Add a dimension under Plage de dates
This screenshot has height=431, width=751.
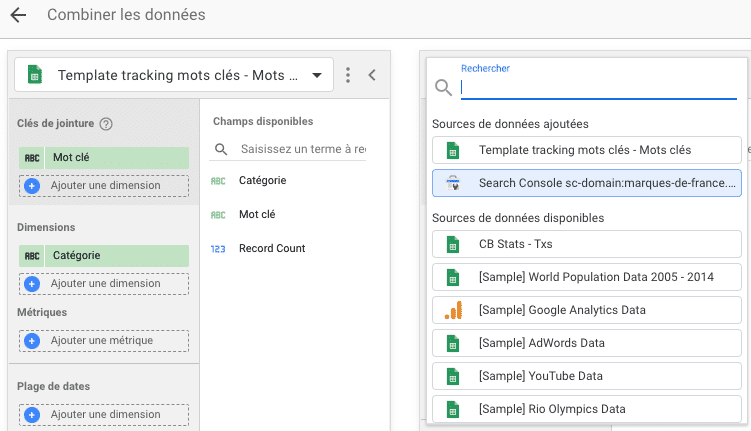104,414
